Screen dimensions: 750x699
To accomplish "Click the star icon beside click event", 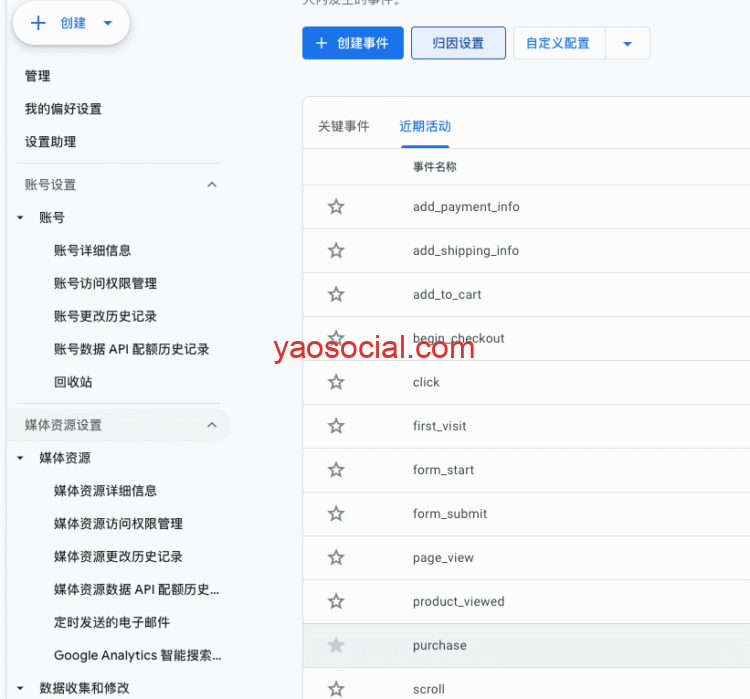I will [x=336, y=382].
